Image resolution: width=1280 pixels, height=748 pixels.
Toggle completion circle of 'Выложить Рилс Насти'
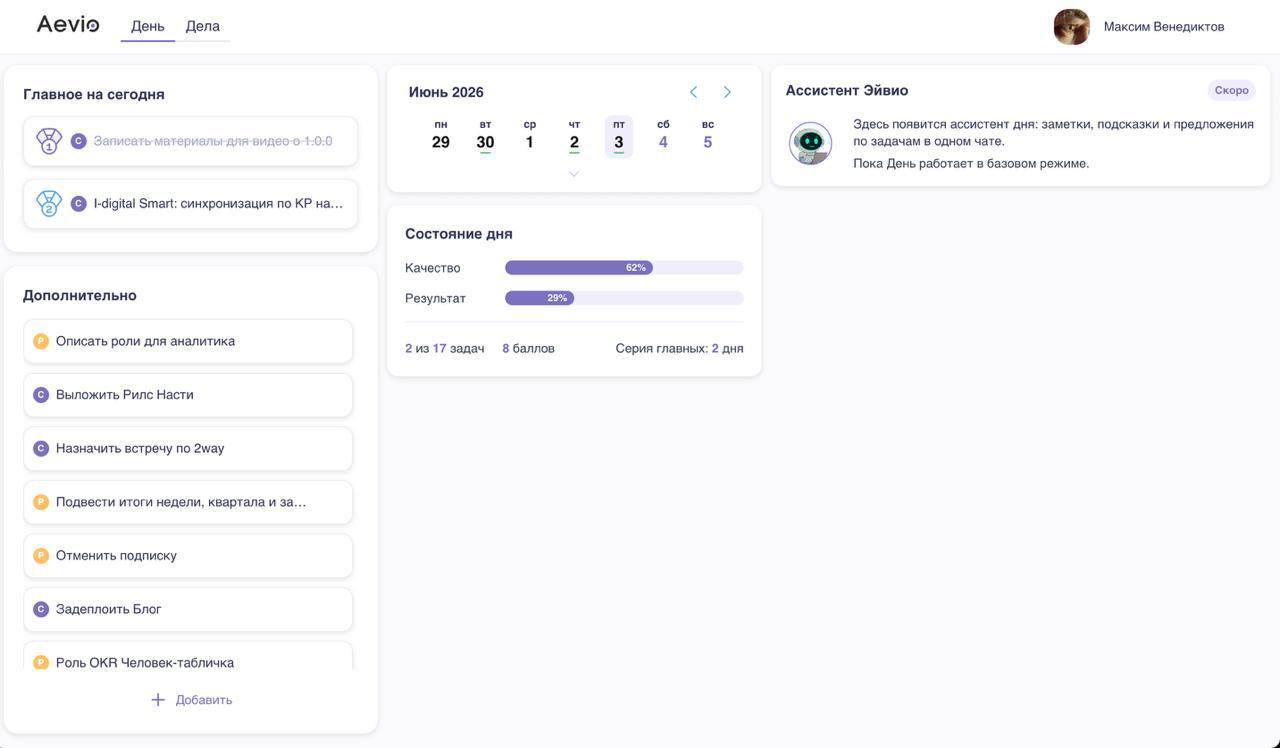41,395
